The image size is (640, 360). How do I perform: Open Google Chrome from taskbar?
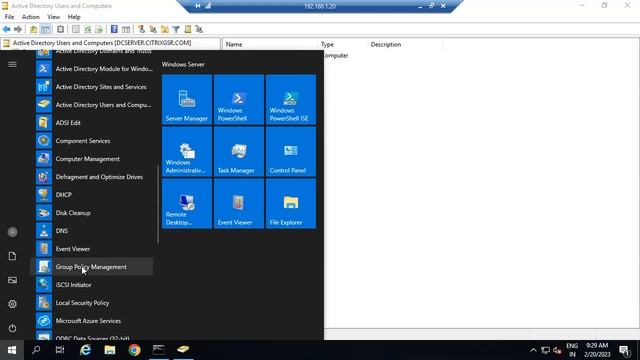pyautogui.click(x=134, y=350)
